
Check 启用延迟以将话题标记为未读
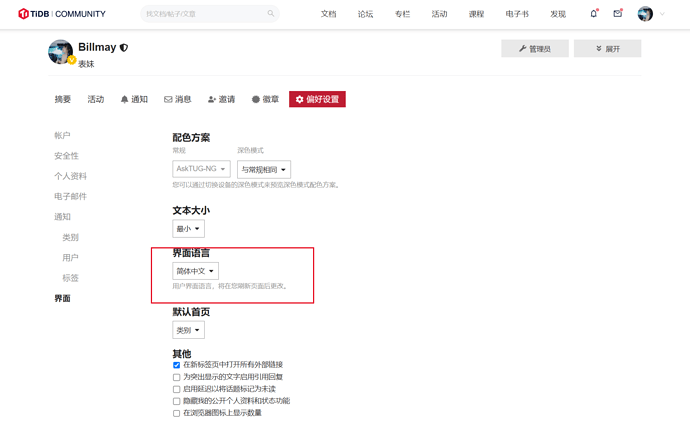click(x=176, y=389)
